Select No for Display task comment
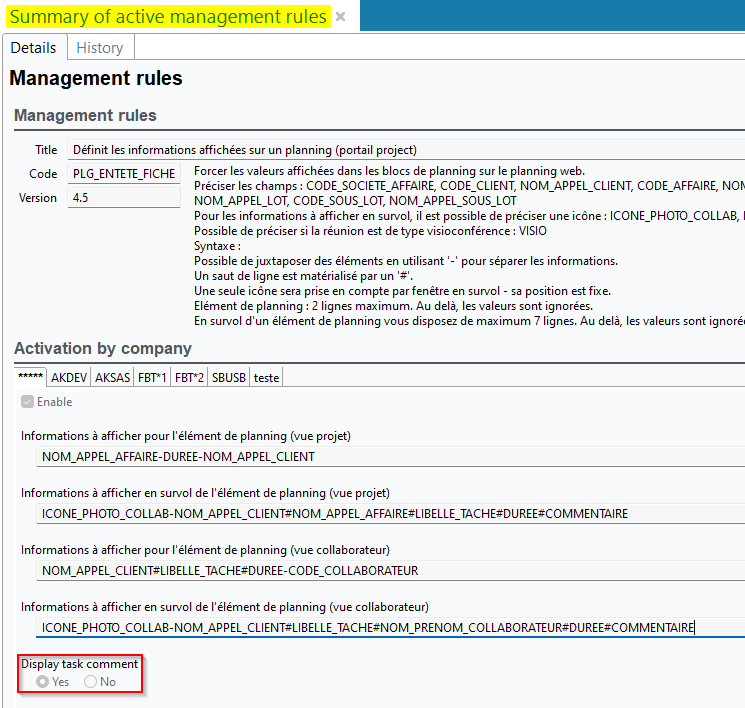The image size is (745, 708). coord(91,681)
